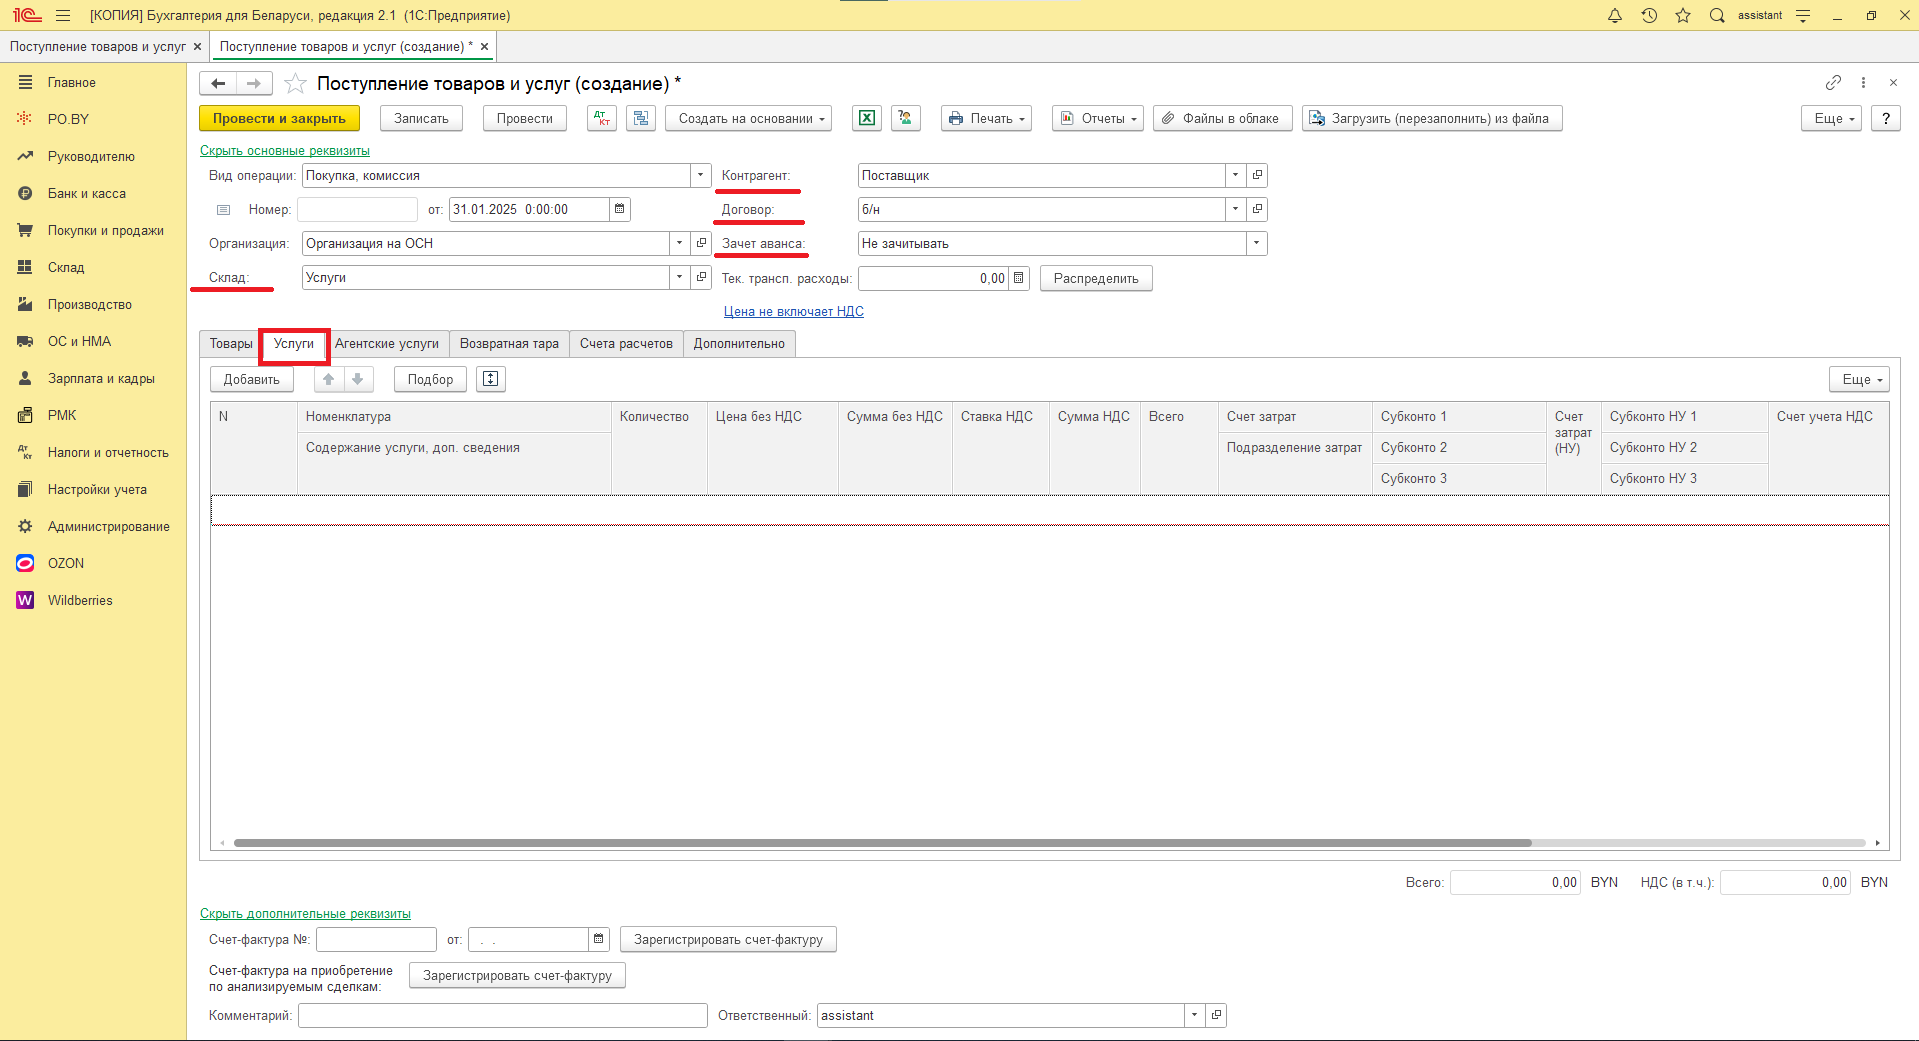Switch to the 'Товары' tab

[230, 343]
